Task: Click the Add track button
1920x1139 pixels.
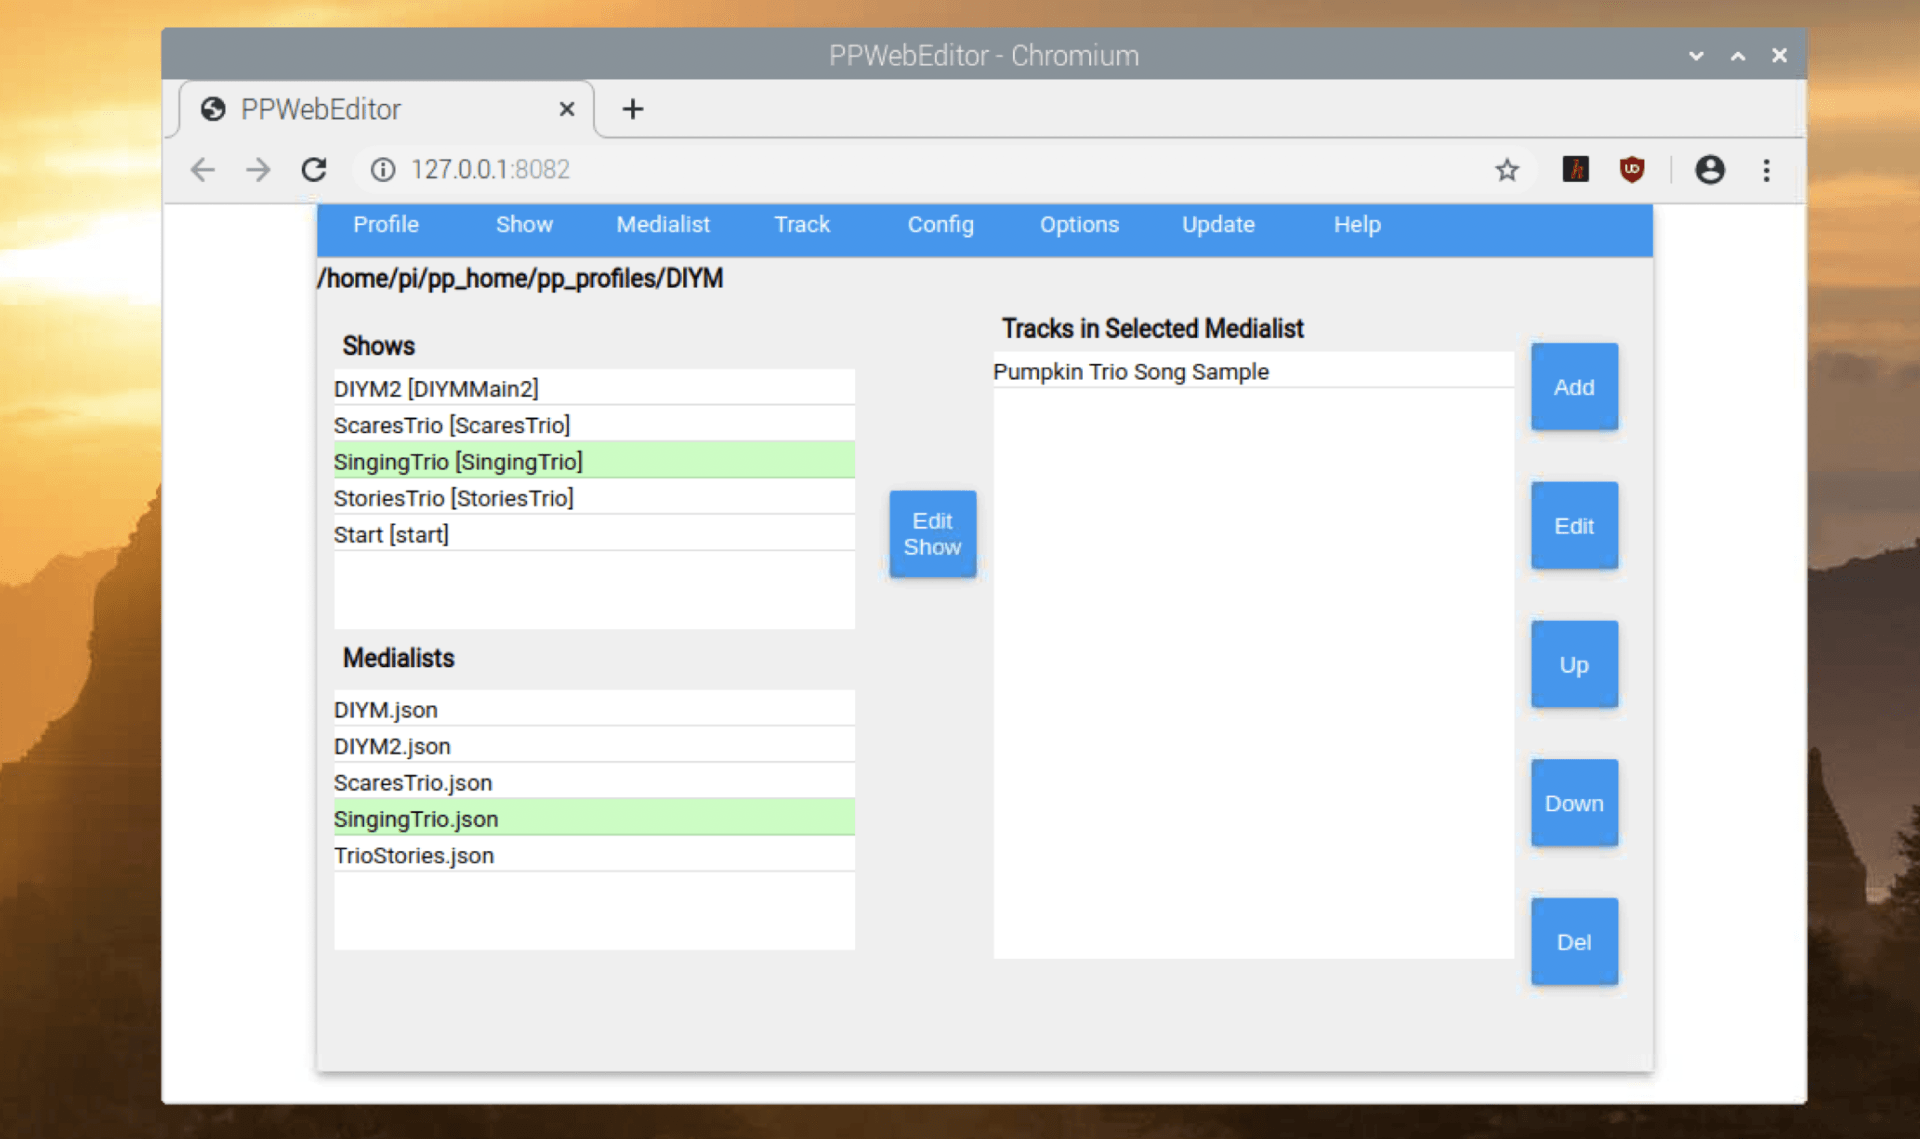Action: coord(1574,388)
